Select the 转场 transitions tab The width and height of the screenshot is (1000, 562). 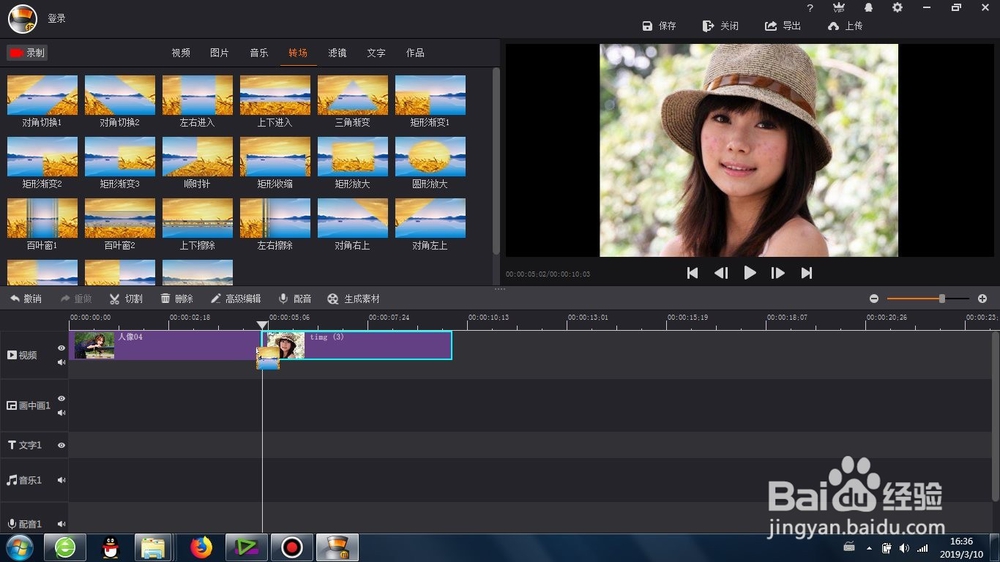pyautogui.click(x=298, y=53)
